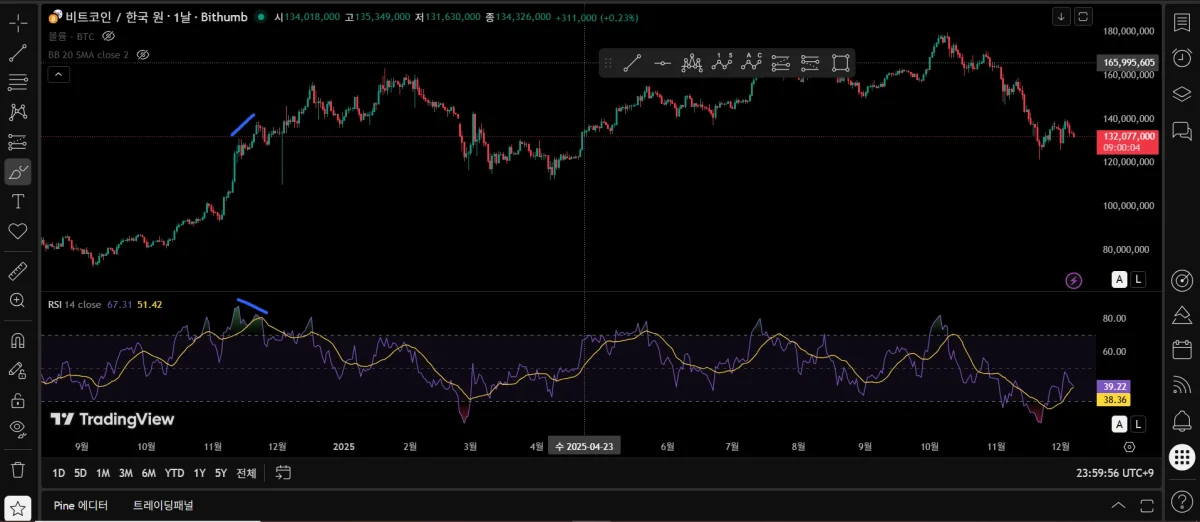The width and height of the screenshot is (1200, 522).
Task: Open go to date calendar button
Action: tap(283, 473)
